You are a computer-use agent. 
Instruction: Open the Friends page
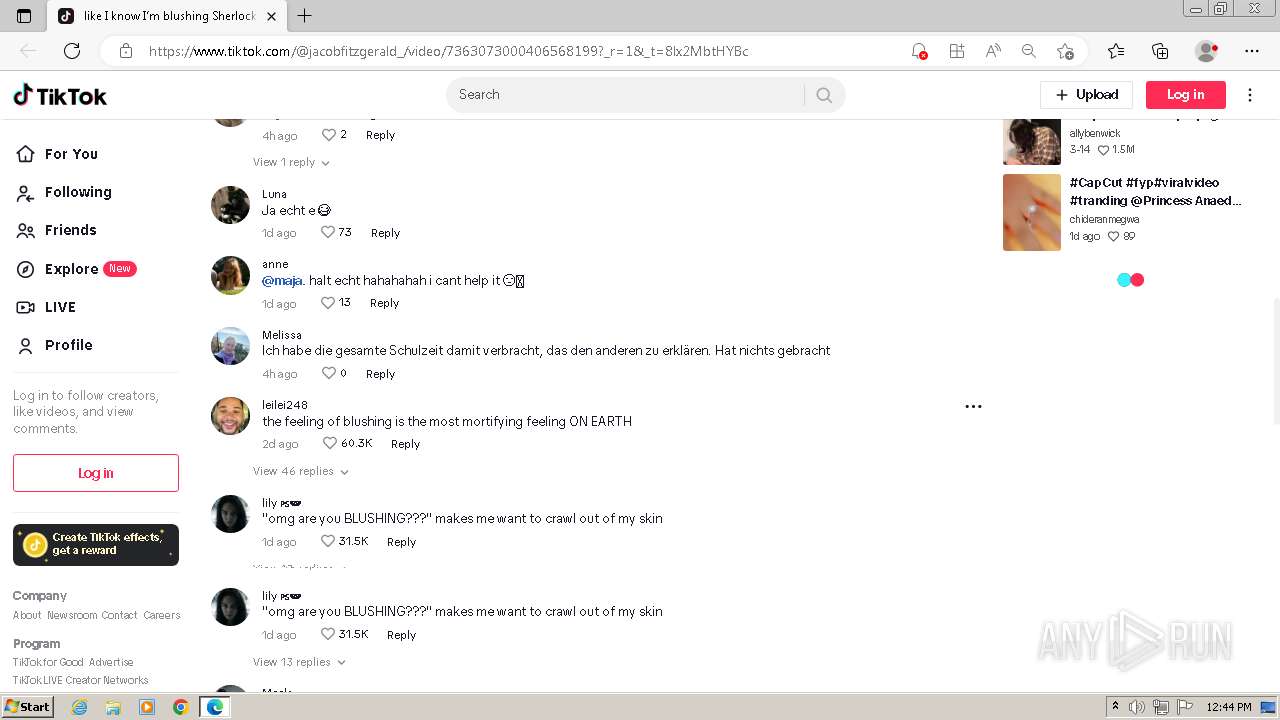tap(57, 230)
